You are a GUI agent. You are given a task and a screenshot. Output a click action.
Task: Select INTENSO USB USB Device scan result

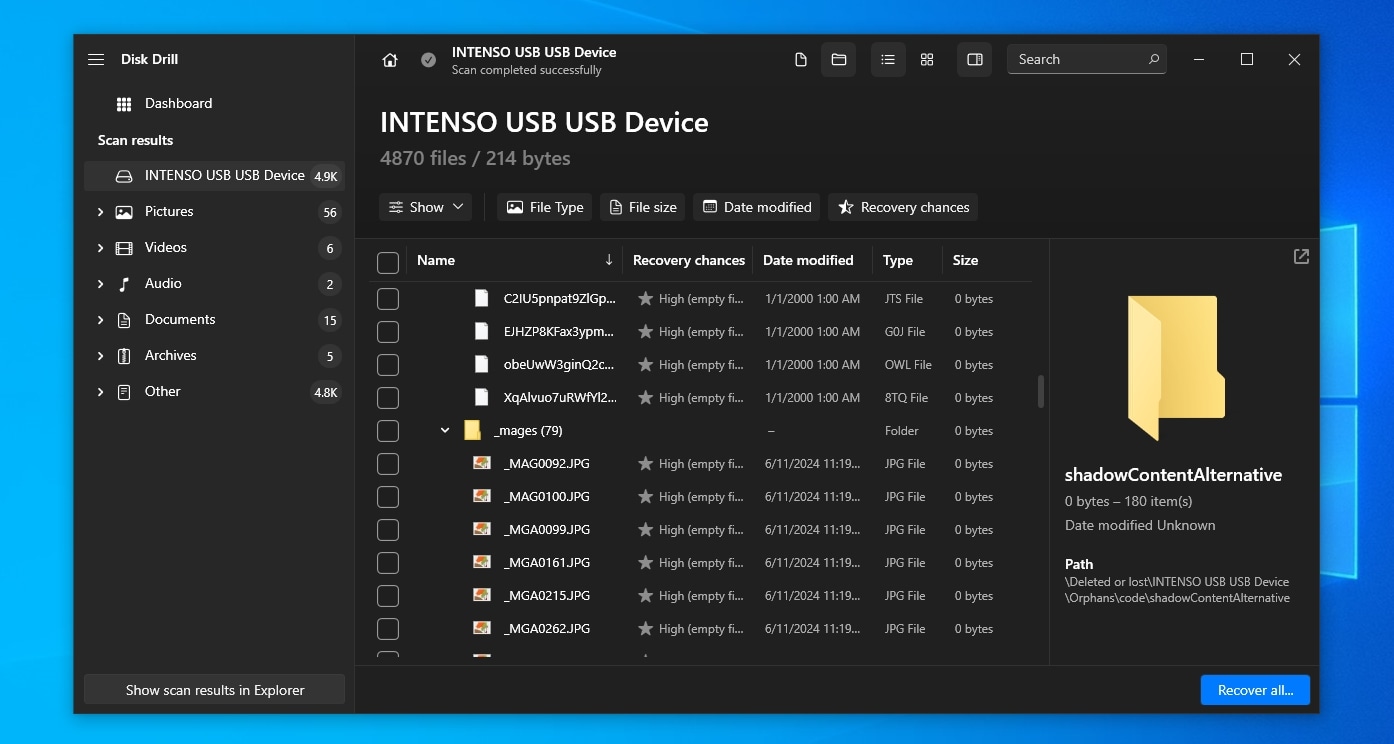coord(214,176)
